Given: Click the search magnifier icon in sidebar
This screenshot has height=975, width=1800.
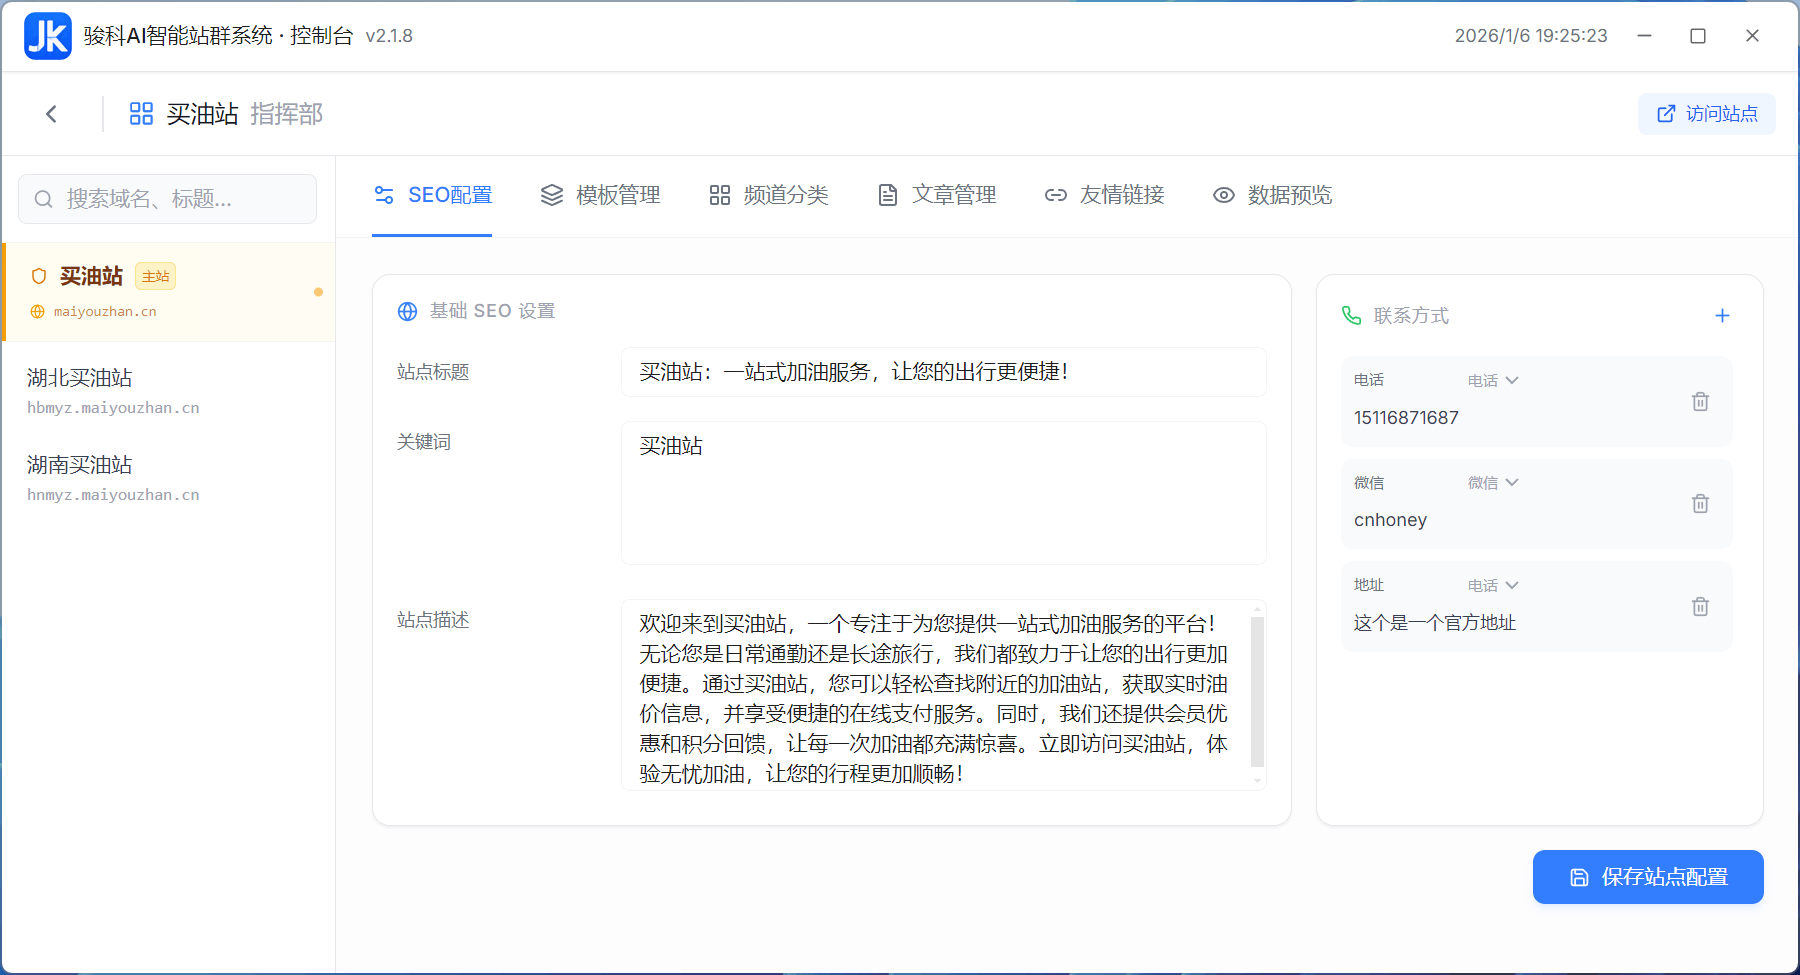Looking at the screenshot, I should tap(44, 199).
